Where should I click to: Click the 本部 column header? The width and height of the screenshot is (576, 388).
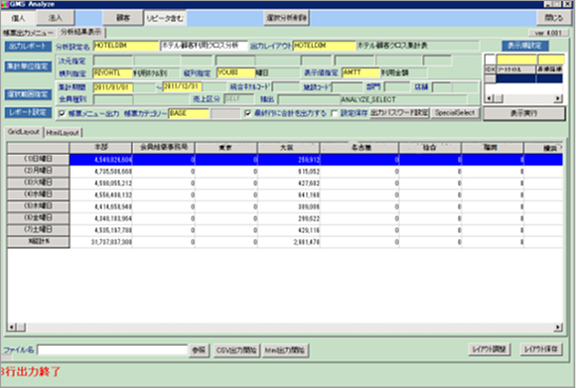pyautogui.click(x=101, y=148)
